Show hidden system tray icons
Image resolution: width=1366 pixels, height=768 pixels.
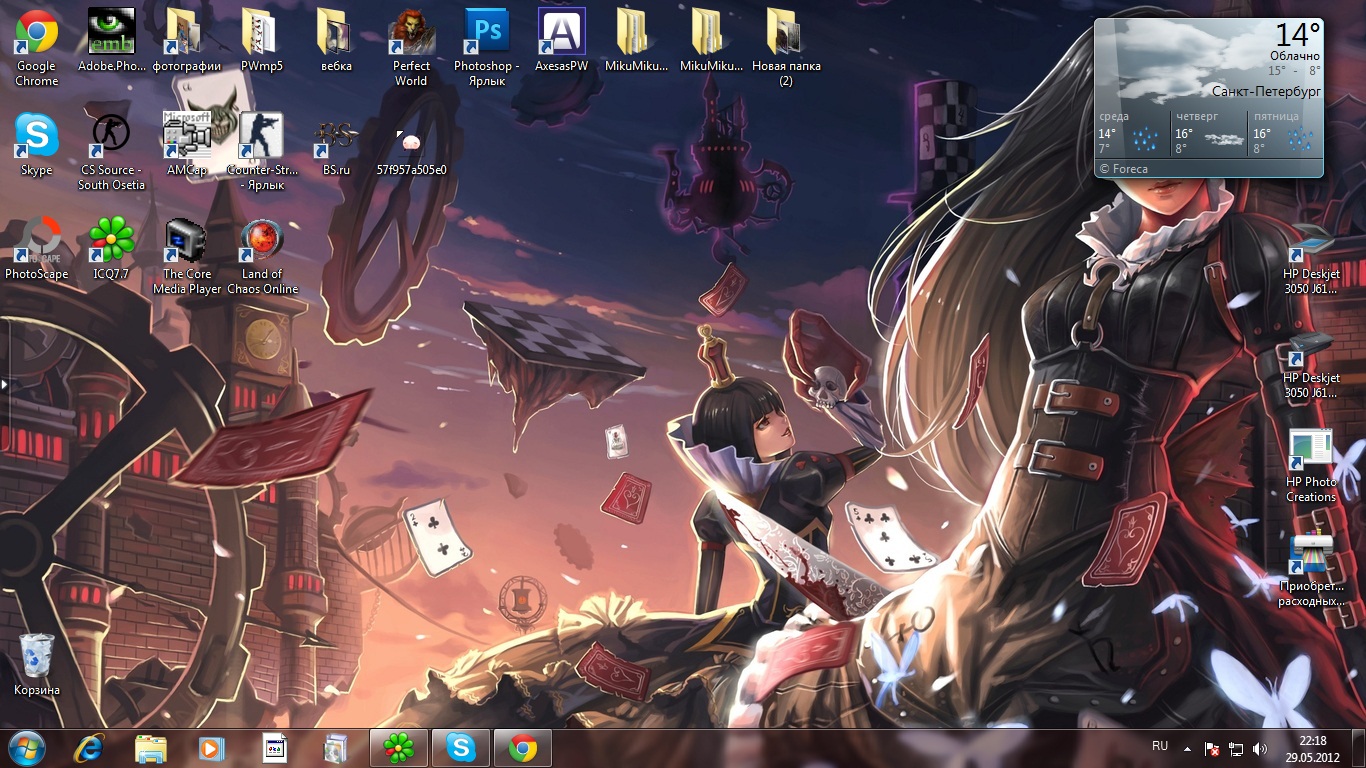tap(1187, 748)
